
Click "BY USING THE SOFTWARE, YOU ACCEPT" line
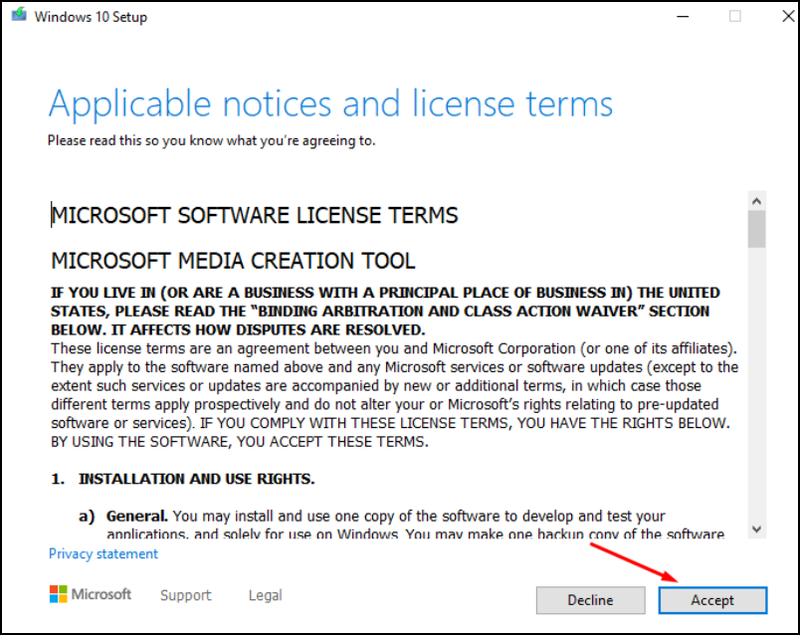240,442
